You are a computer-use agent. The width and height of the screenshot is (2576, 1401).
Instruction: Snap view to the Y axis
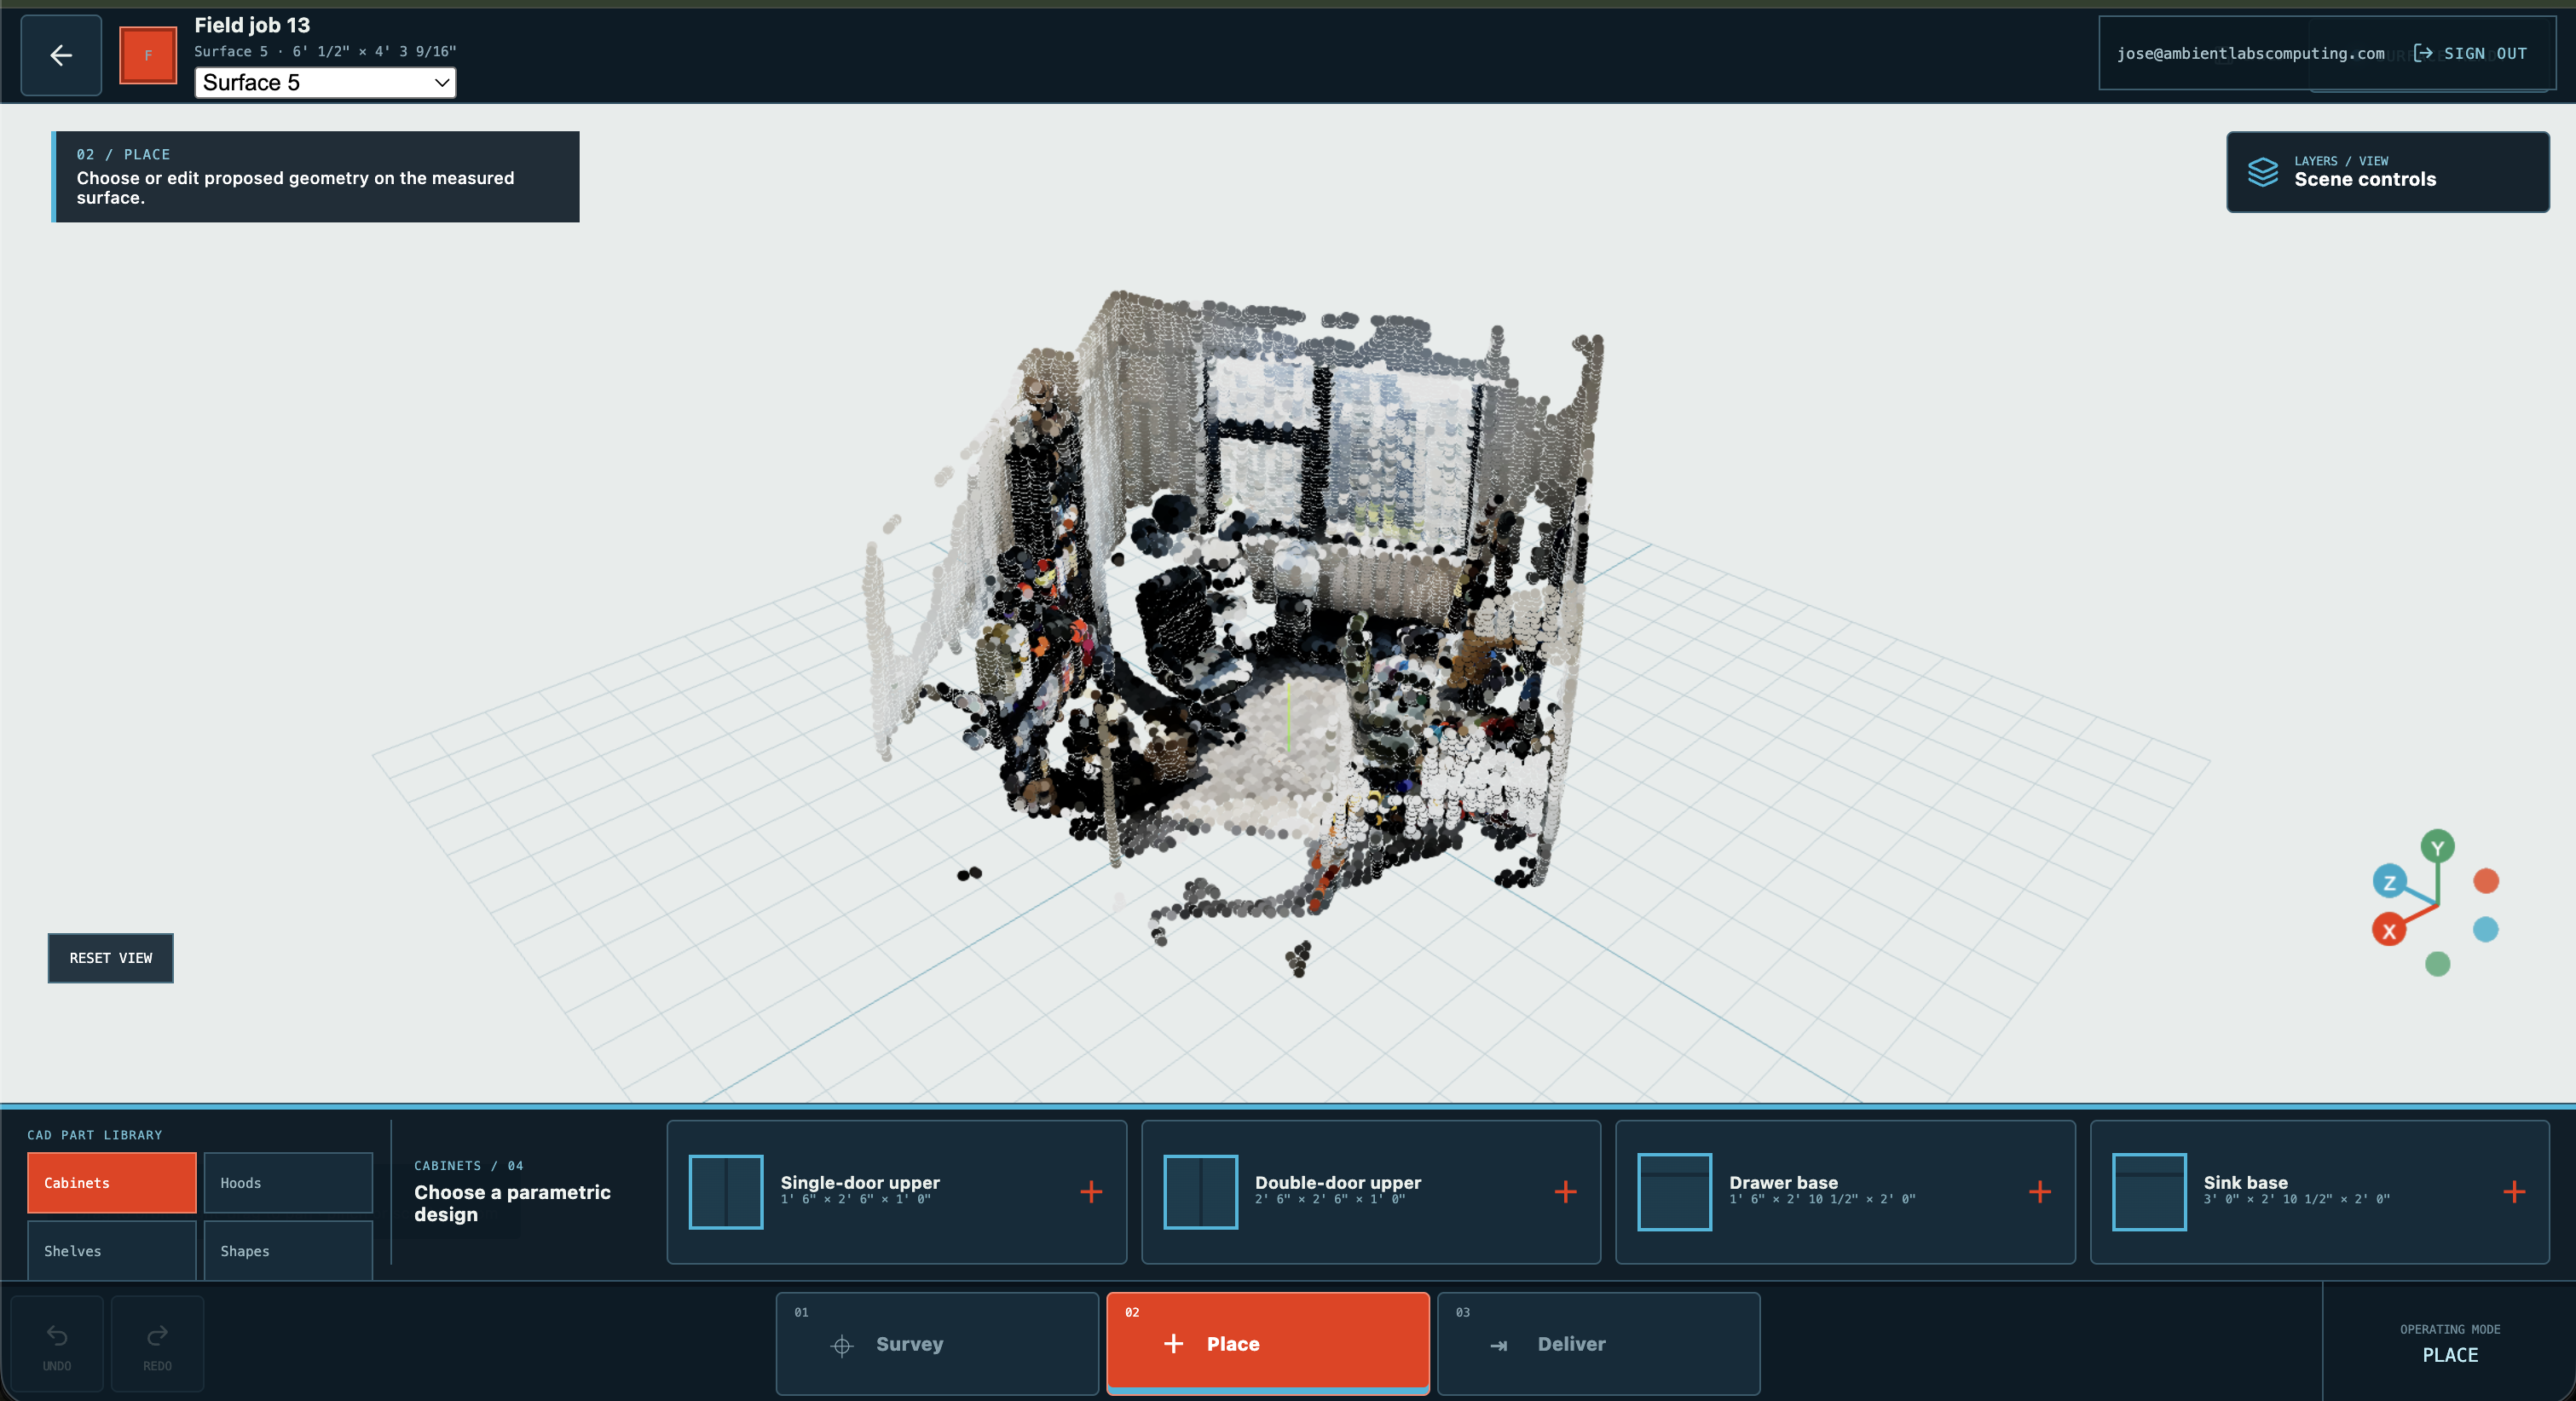click(2437, 847)
